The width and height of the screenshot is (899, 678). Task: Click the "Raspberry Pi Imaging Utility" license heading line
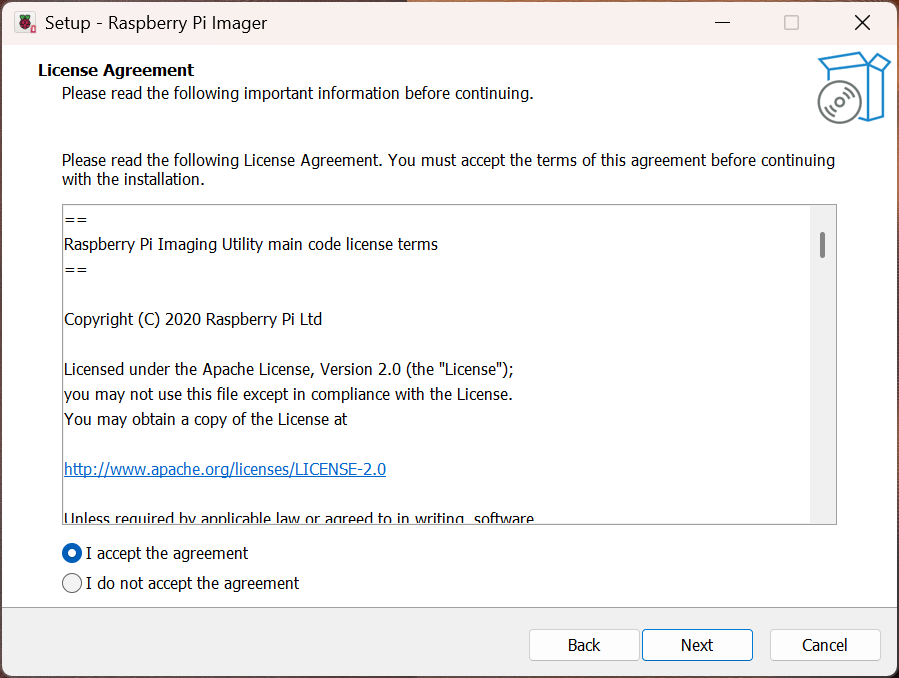click(251, 244)
